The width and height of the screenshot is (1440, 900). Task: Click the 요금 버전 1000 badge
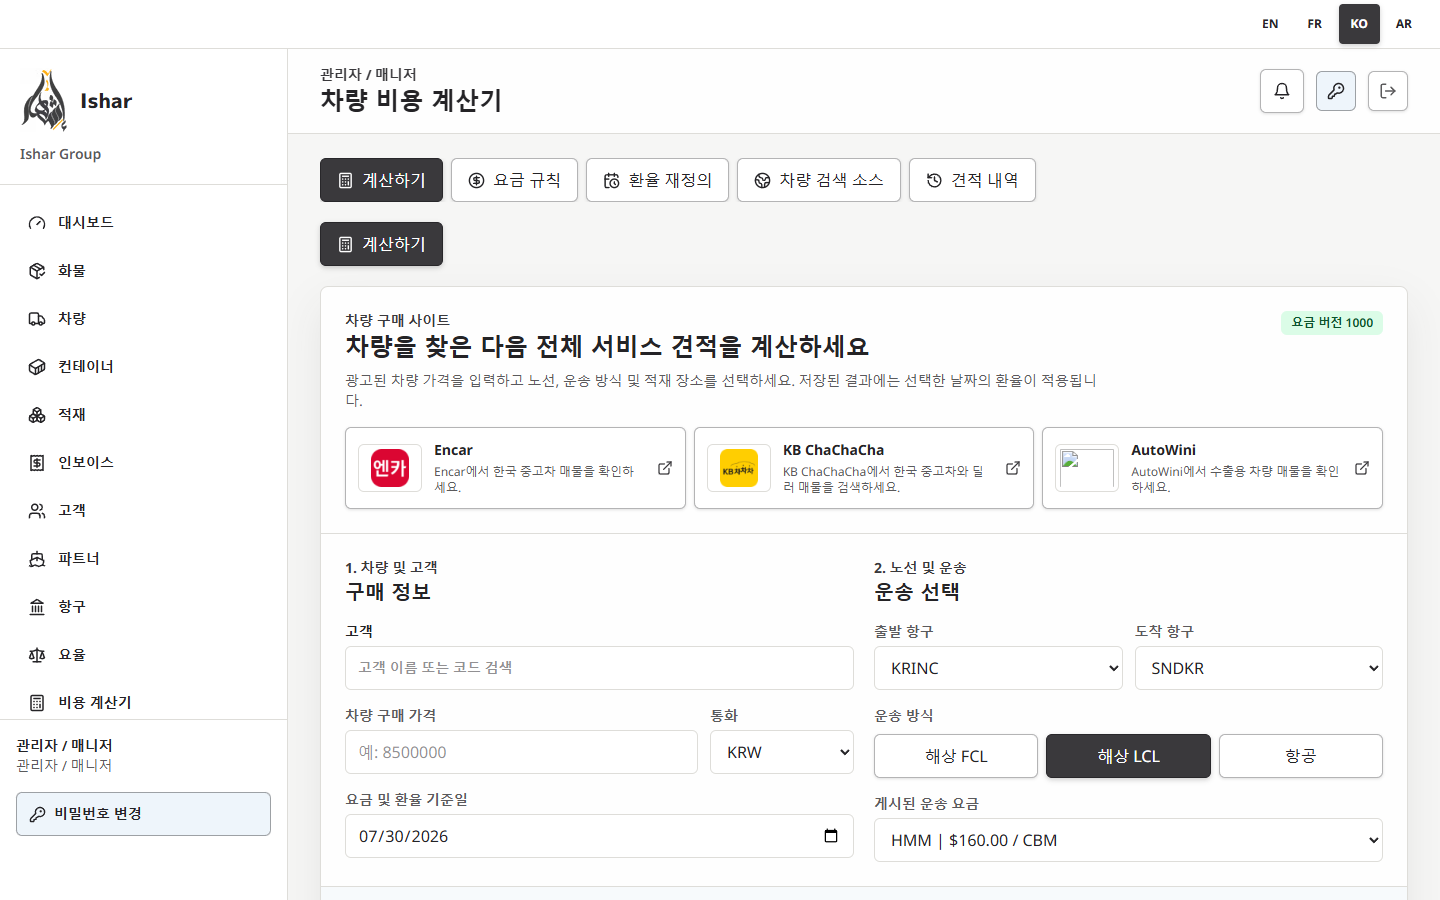click(x=1332, y=323)
